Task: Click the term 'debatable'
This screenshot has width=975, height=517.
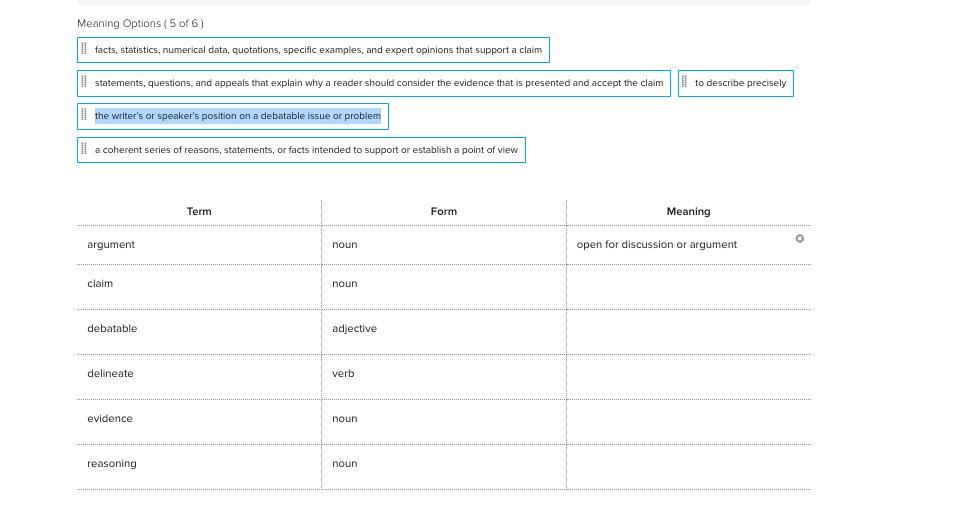Action: tap(112, 328)
